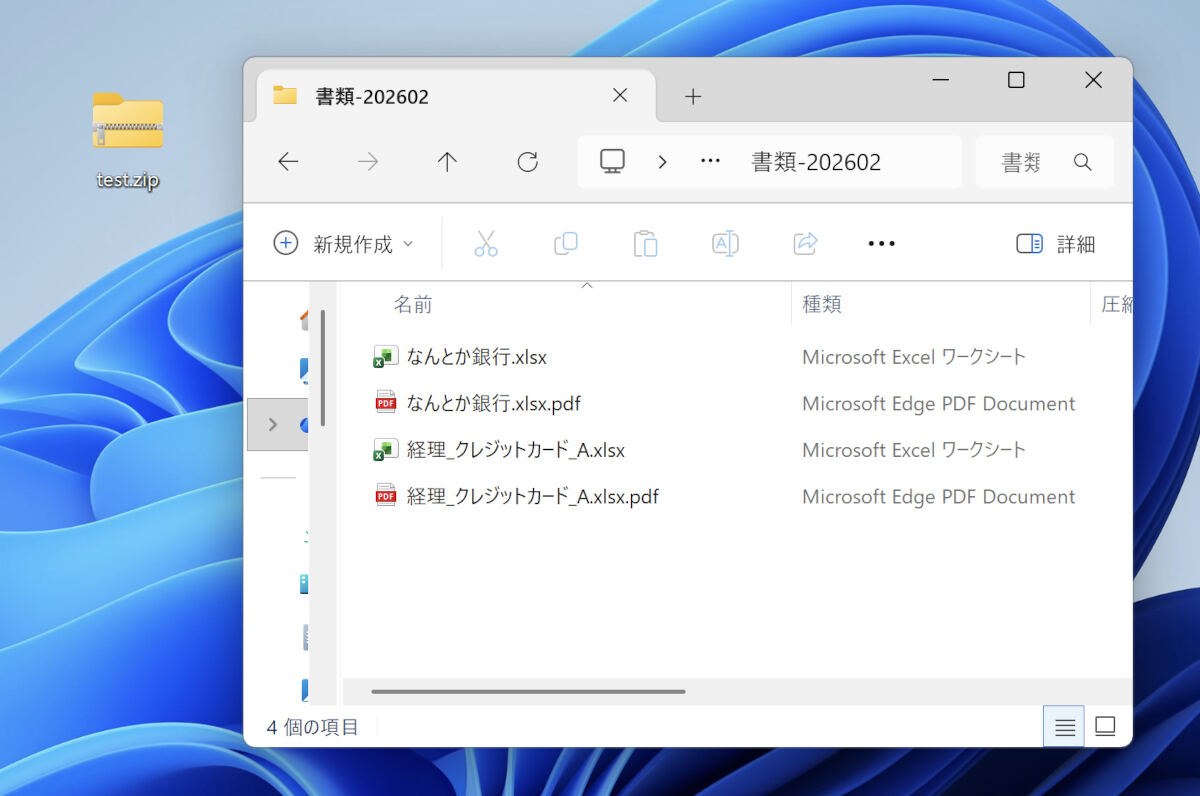Select the Copy icon in the toolbar
The image size is (1200, 796).
pyautogui.click(x=565, y=243)
